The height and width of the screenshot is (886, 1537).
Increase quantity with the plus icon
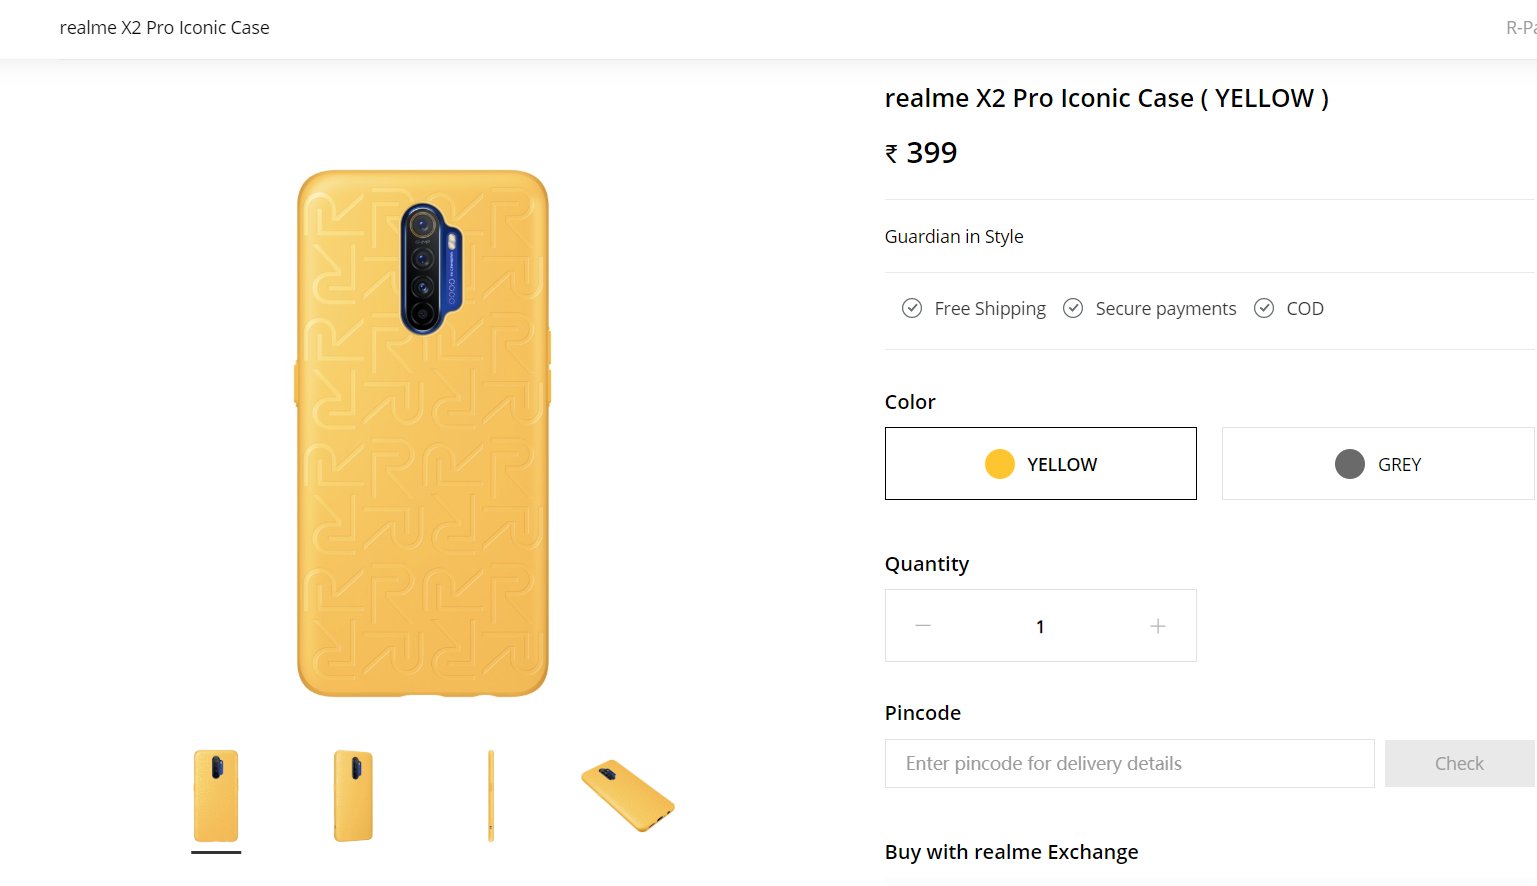click(x=1158, y=626)
